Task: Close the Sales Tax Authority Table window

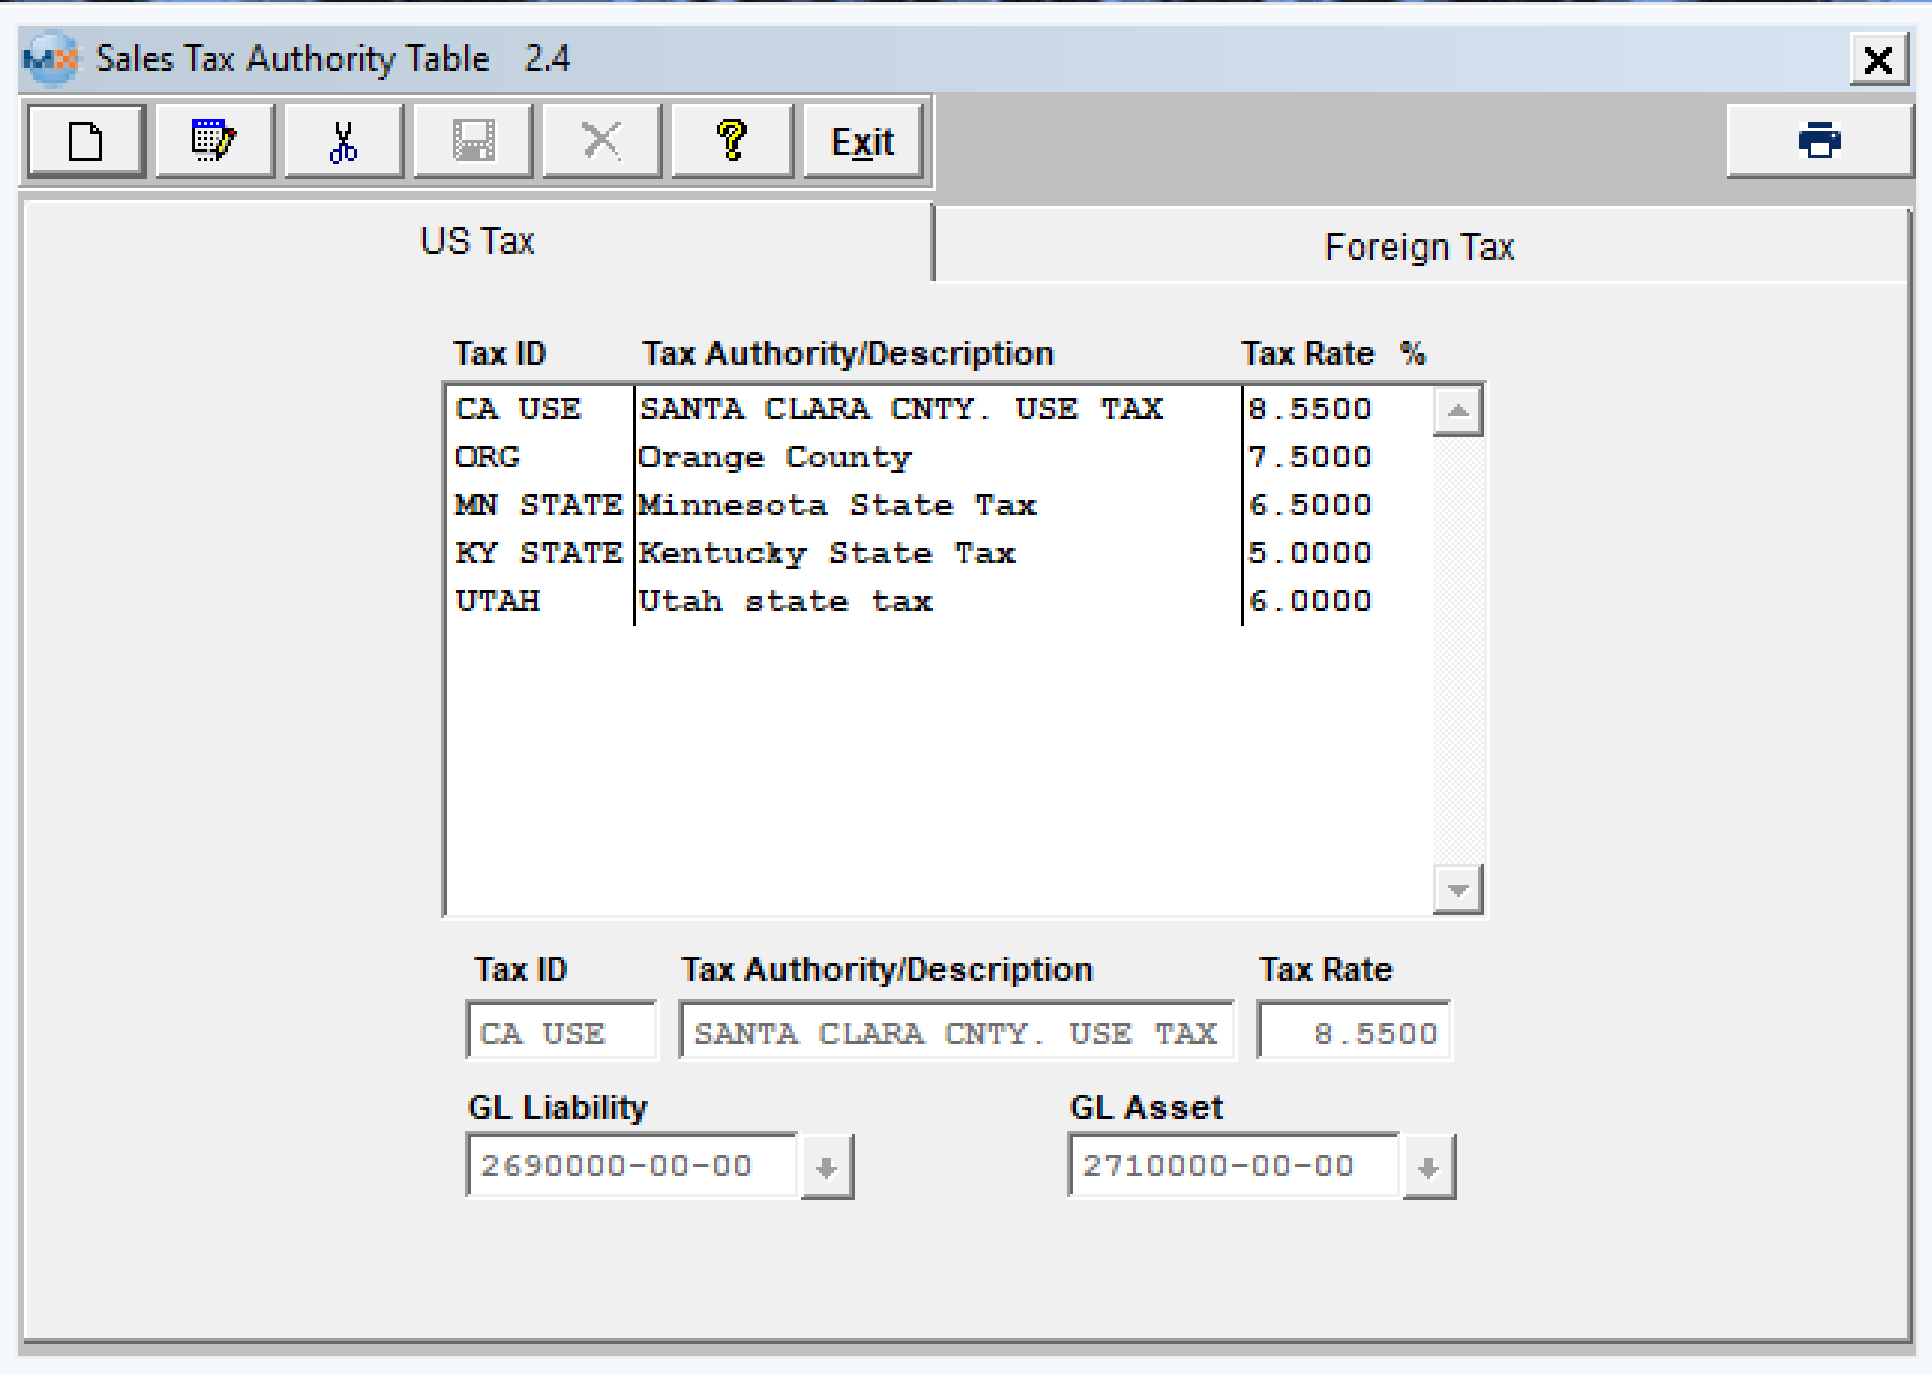Action: click(x=1877, y=60)
